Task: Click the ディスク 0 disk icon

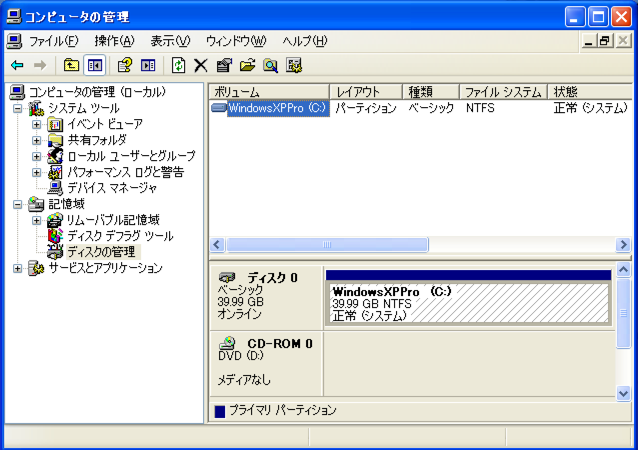Action: [x=227, y=277]
